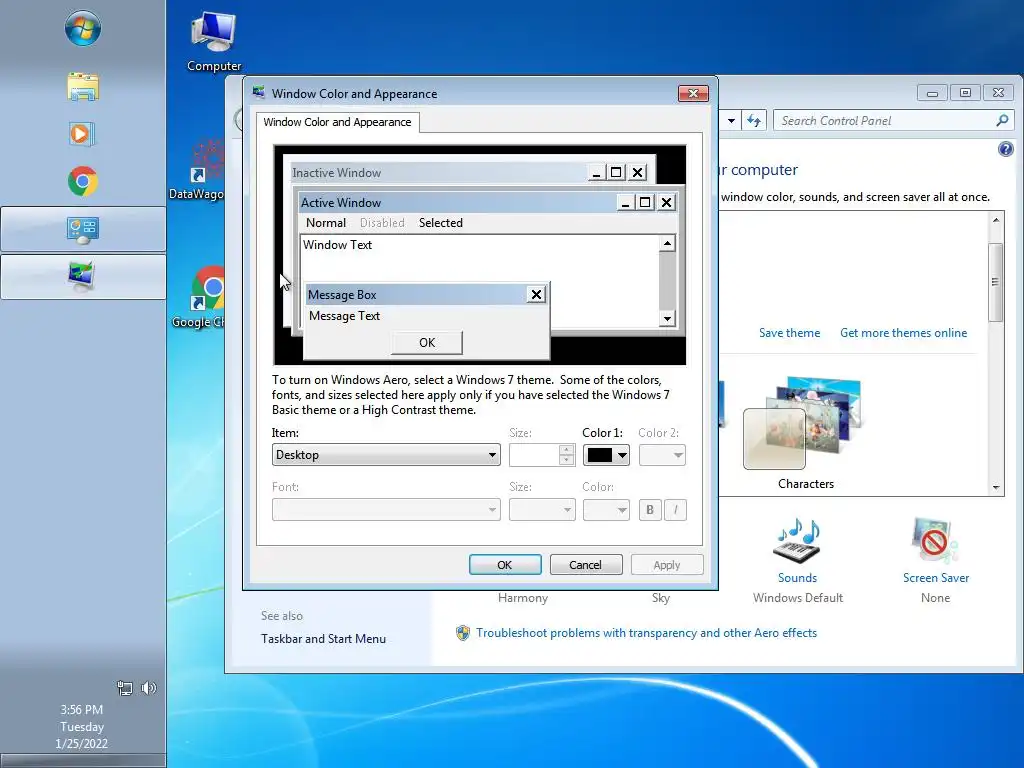Click the Active Window title bar preview
The height and width of the screenshot is (768, 1024).
pyautogui.click(x=488, y=202)
